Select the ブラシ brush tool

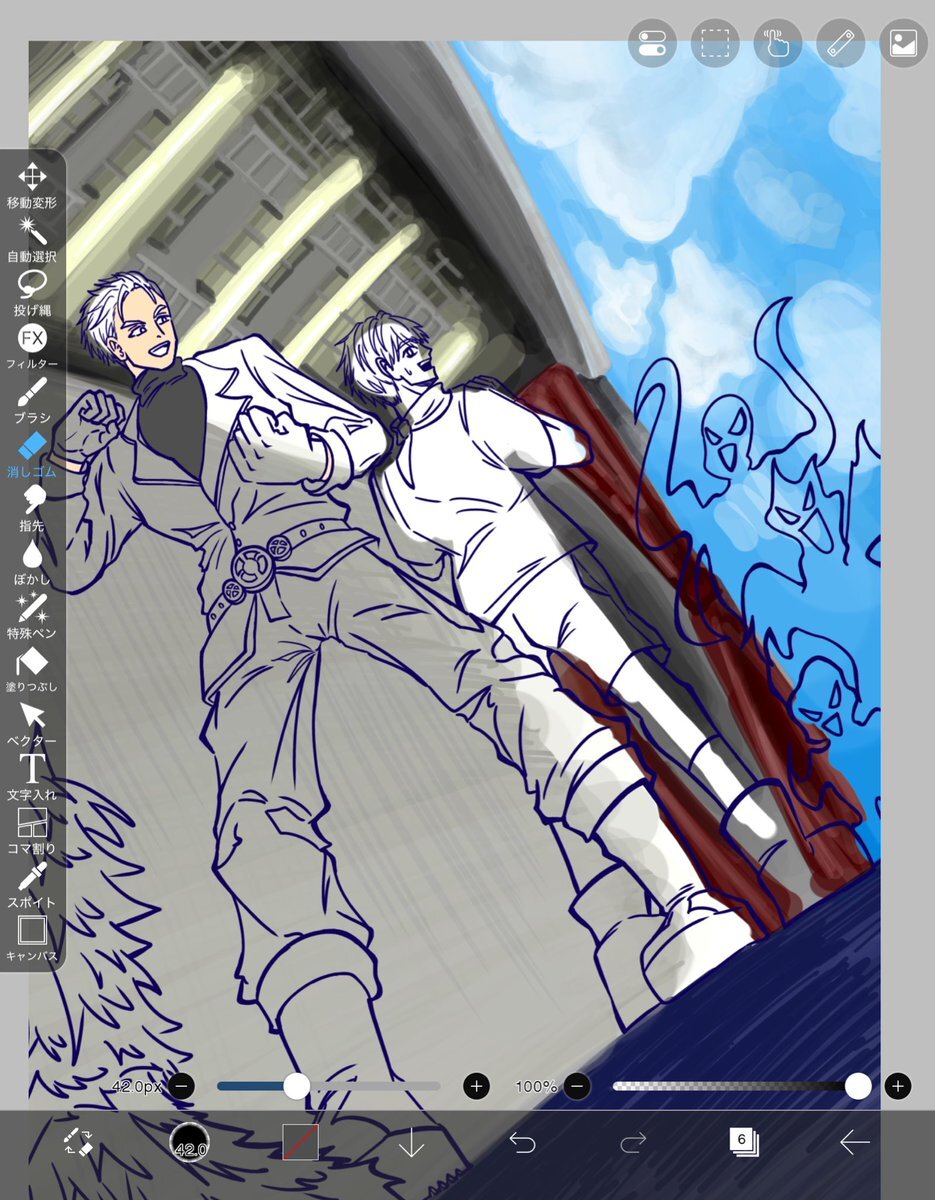pos(32,401)
